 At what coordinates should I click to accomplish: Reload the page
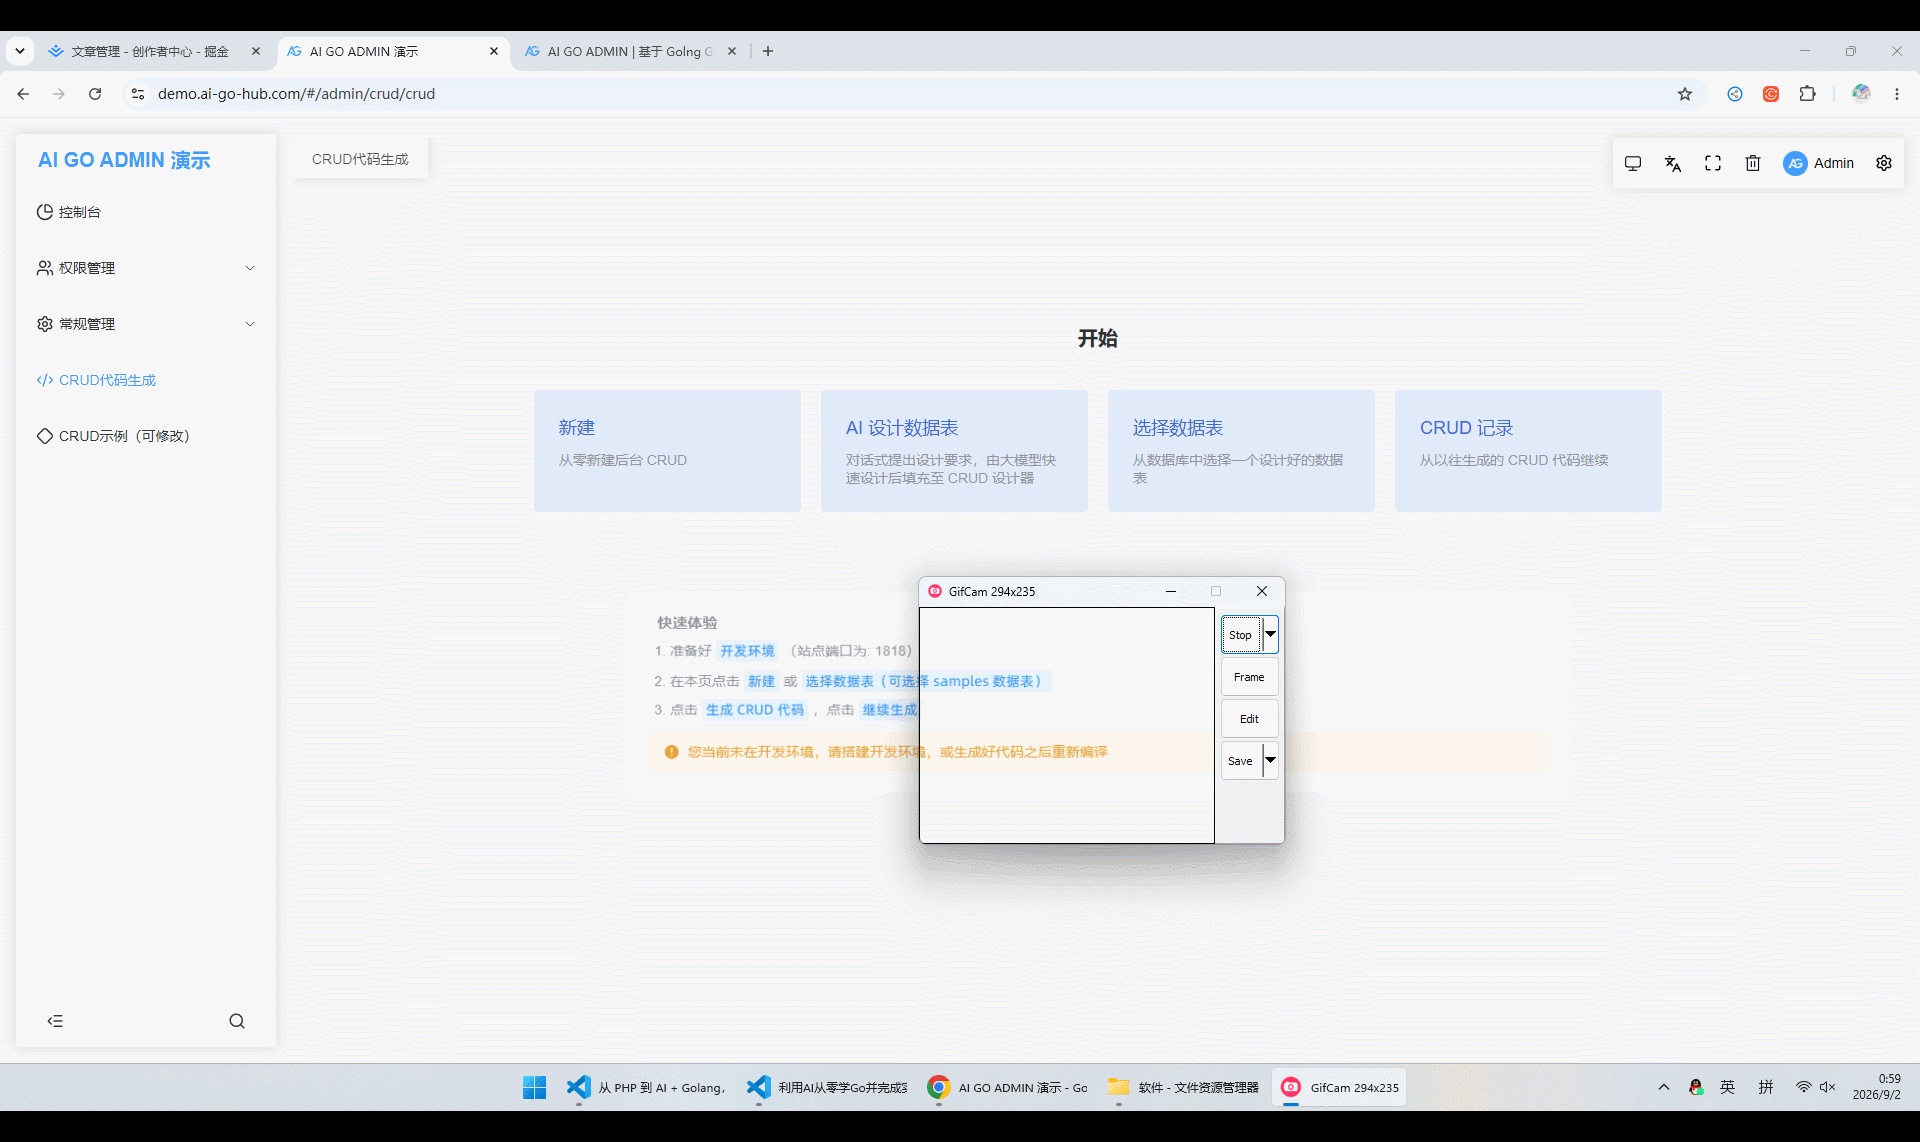coord(95,94)
